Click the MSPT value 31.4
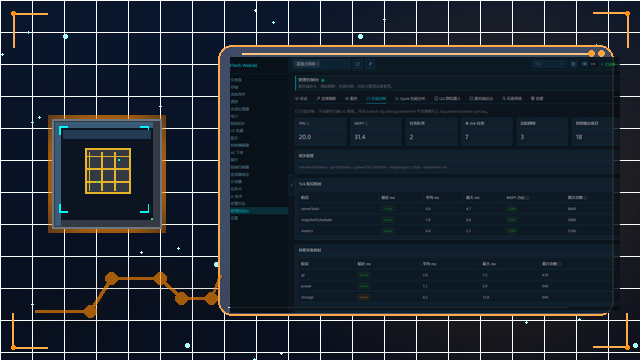 (x=360, y=137)
